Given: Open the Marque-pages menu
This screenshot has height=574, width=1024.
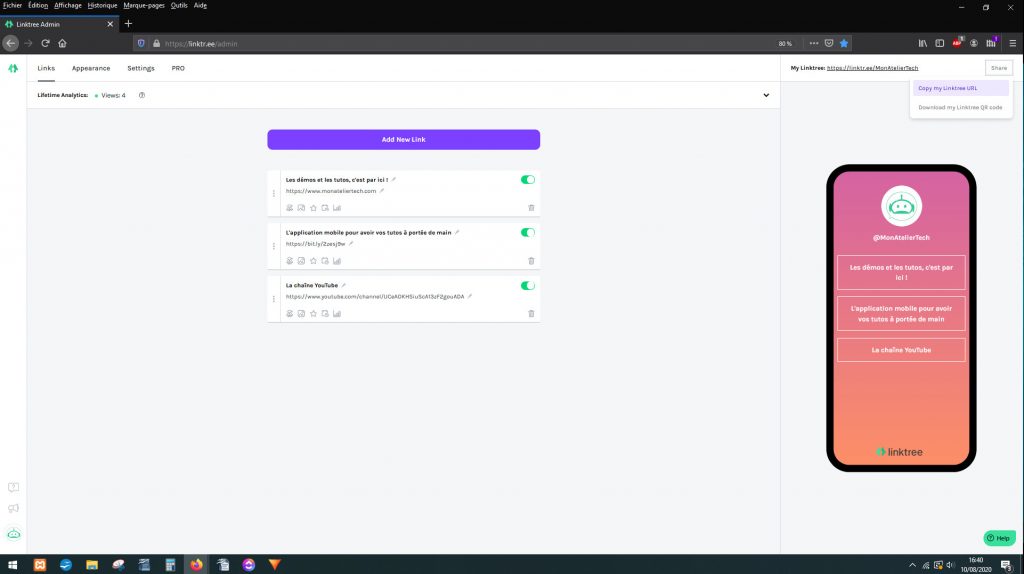Looking at the screenshot, I should point(144,5).
